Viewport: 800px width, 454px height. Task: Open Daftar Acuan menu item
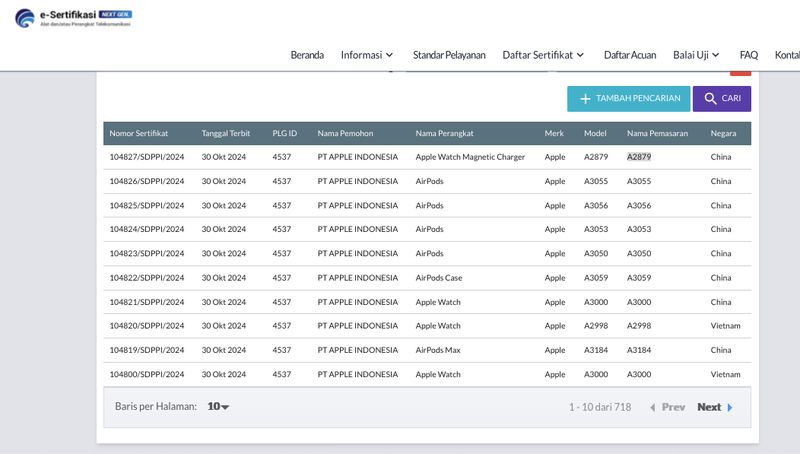click(630, 55)
